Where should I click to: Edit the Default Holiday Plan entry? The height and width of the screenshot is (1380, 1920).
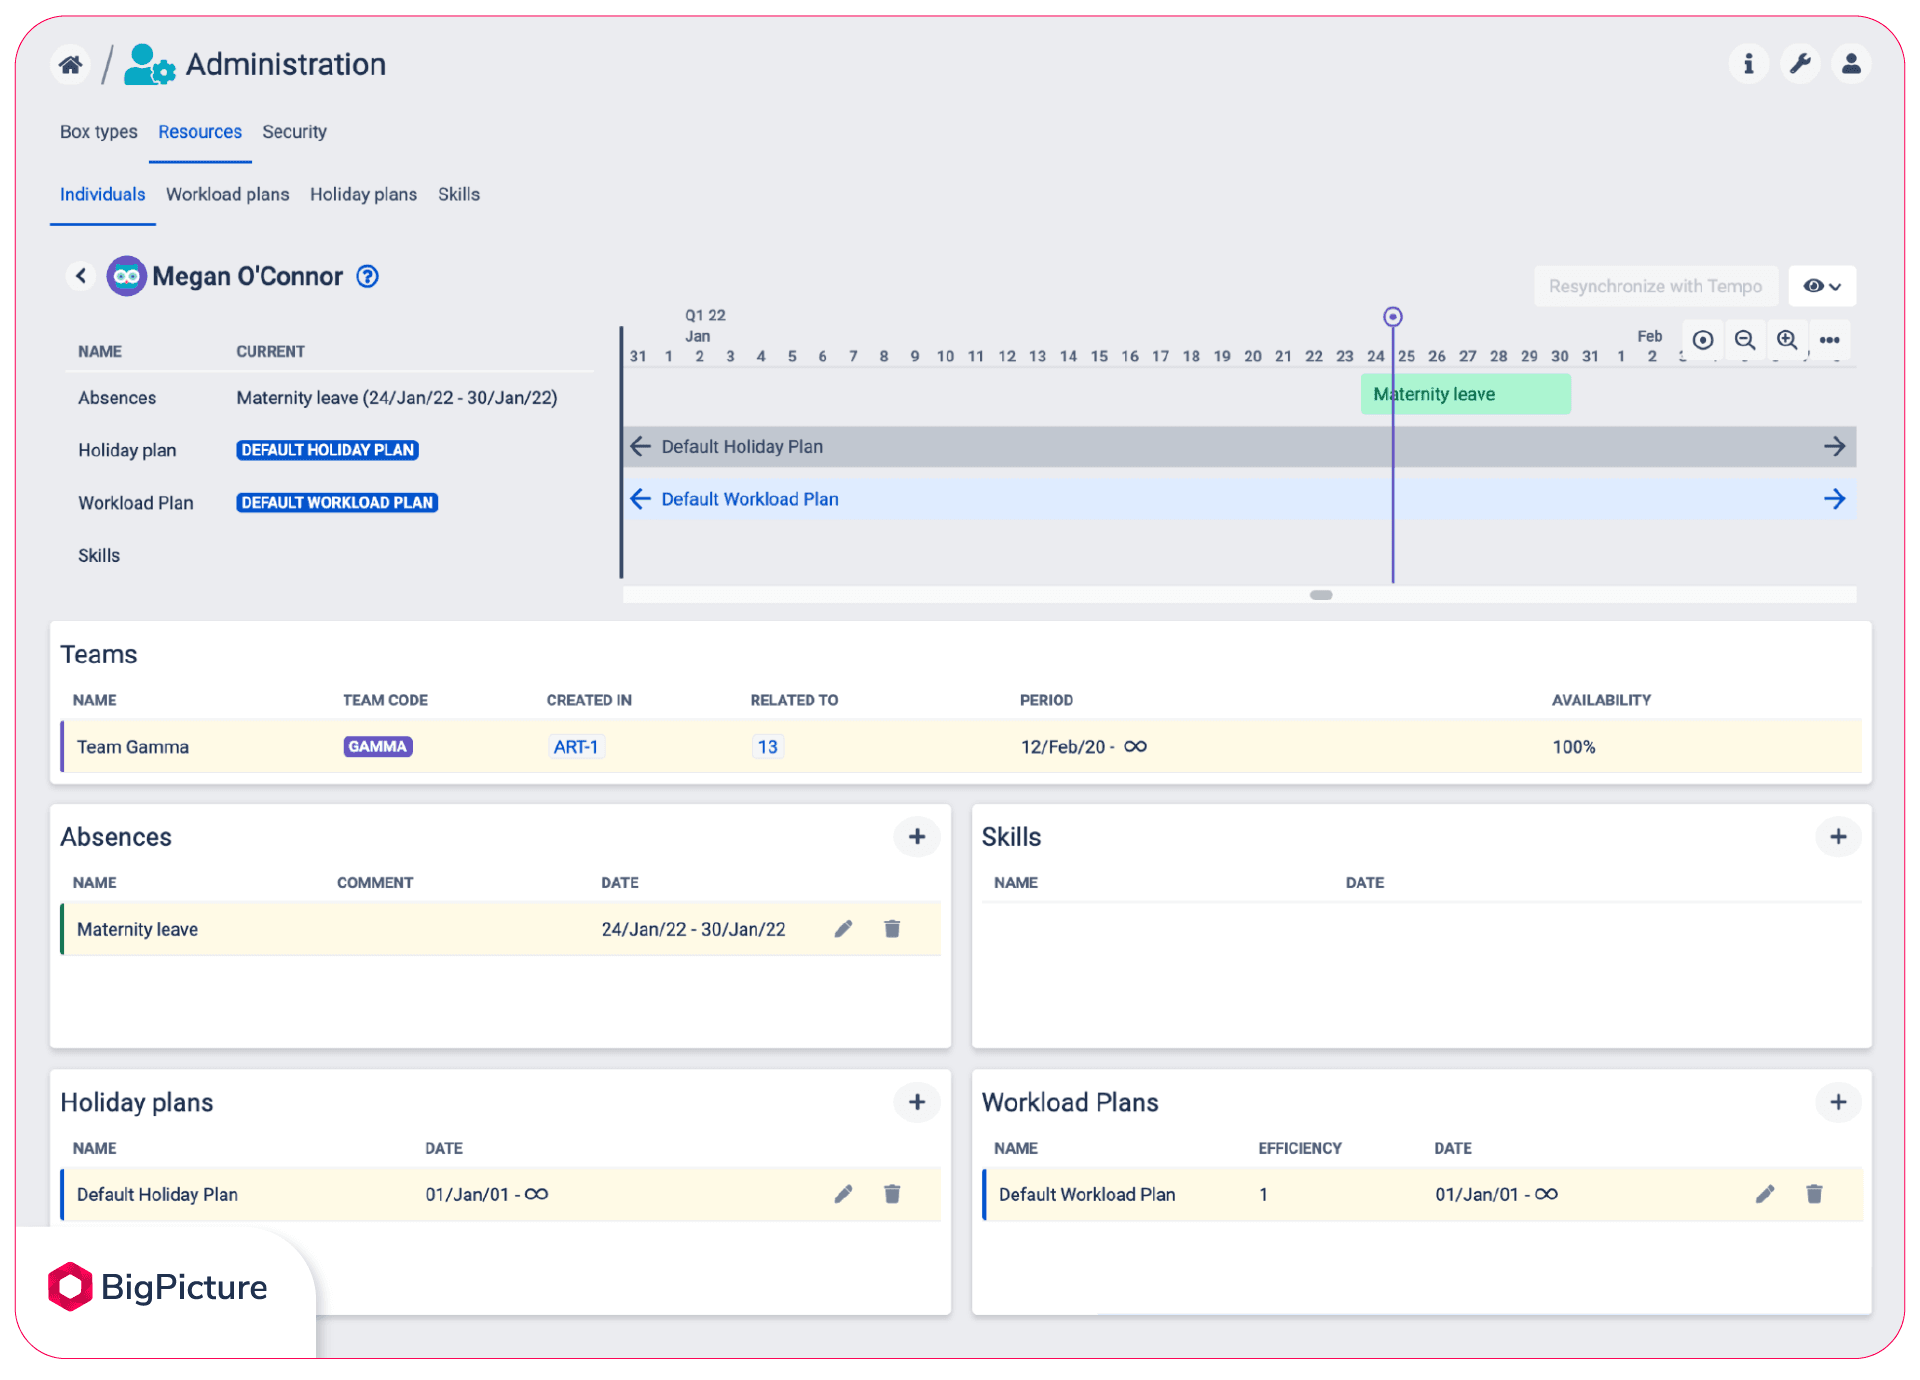pyautogui.click(x=844, y=1194)
